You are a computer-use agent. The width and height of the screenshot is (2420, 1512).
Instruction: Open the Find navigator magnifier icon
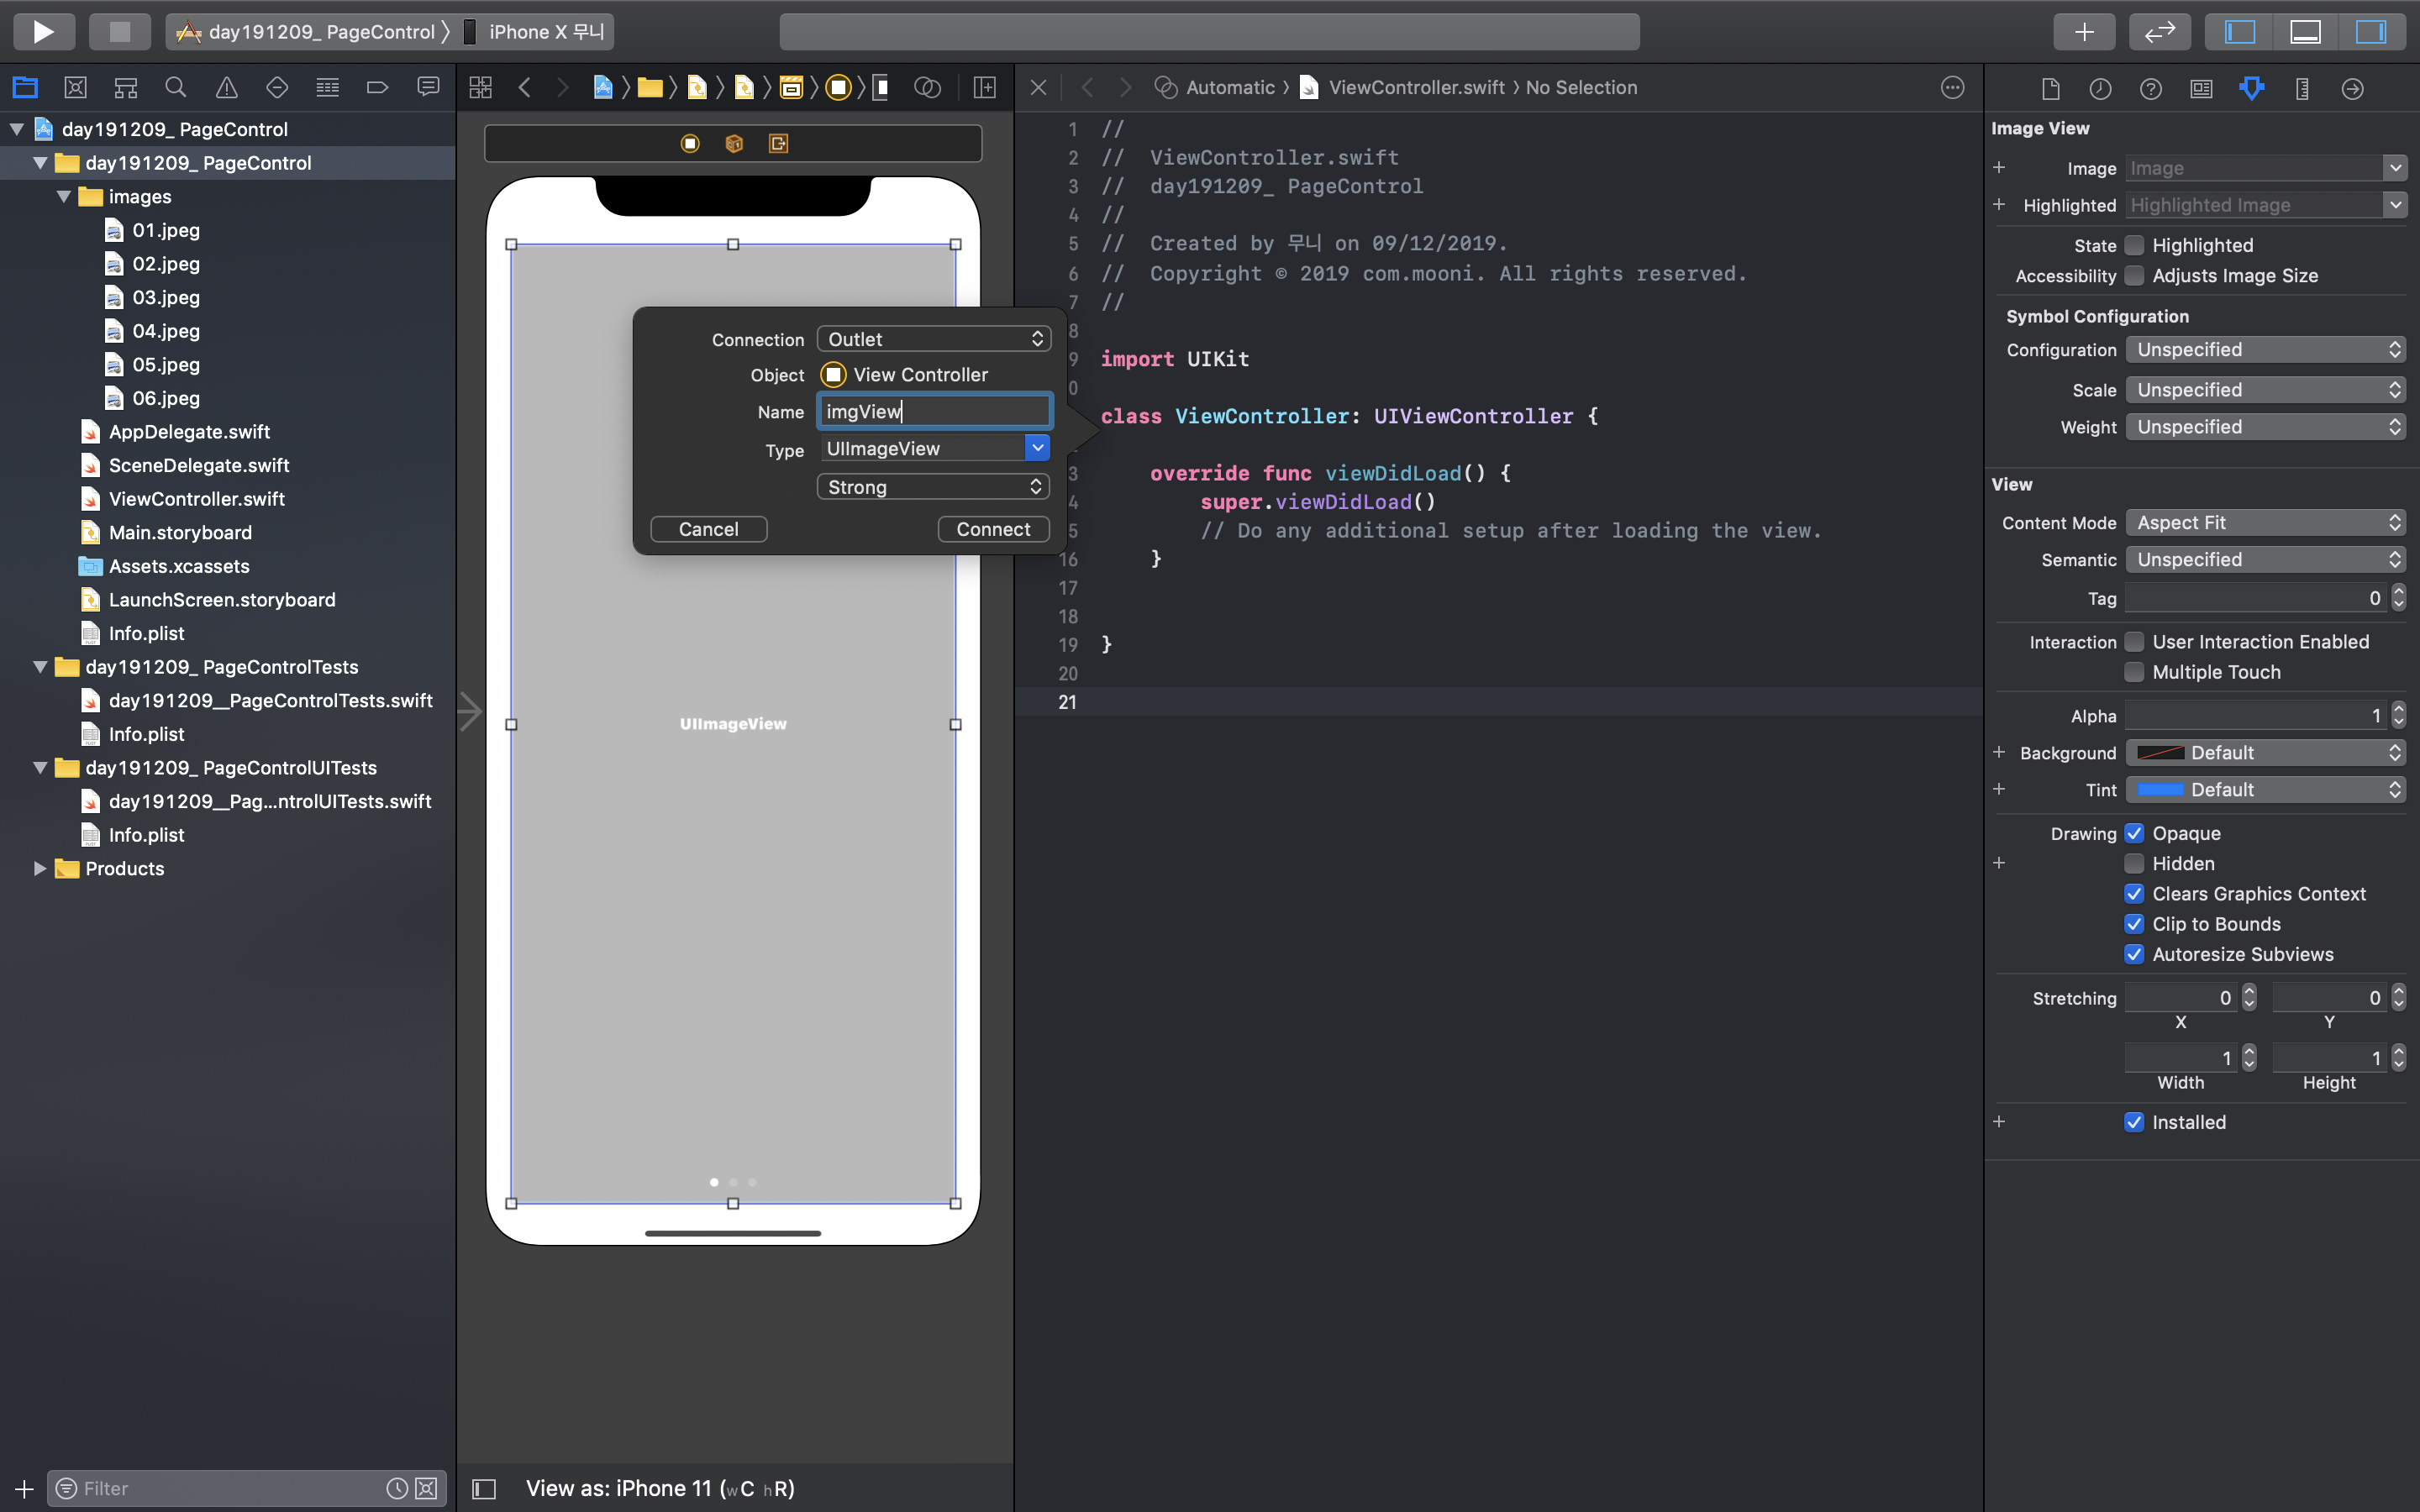coord(176,88)
